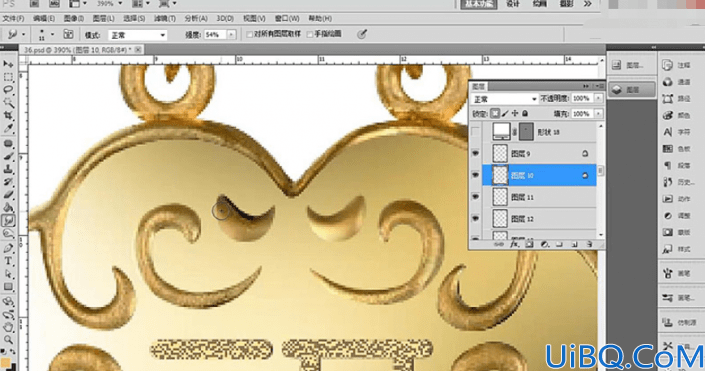Viewport: 705px width, 371px height.
Task: Select the Smudge tool in toolbox
Action: tap(8, 220)
